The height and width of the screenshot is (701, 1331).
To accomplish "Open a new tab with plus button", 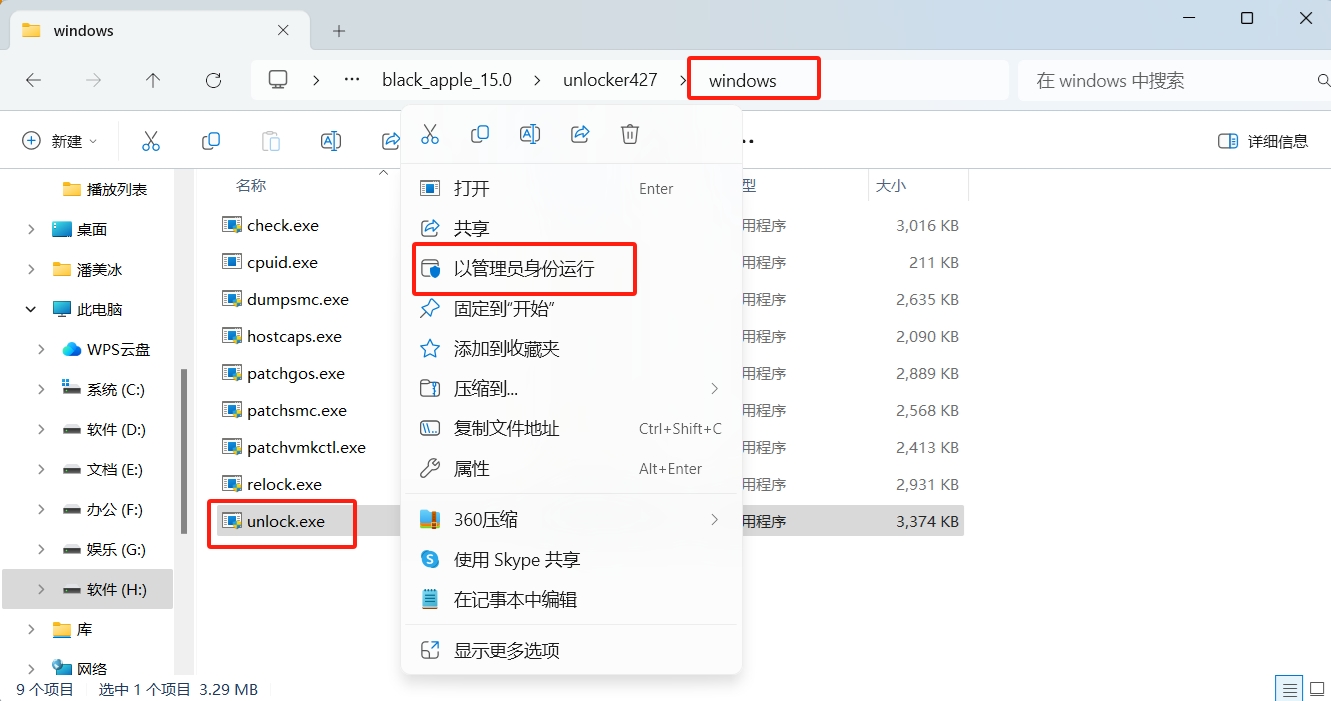I will 339,31.
